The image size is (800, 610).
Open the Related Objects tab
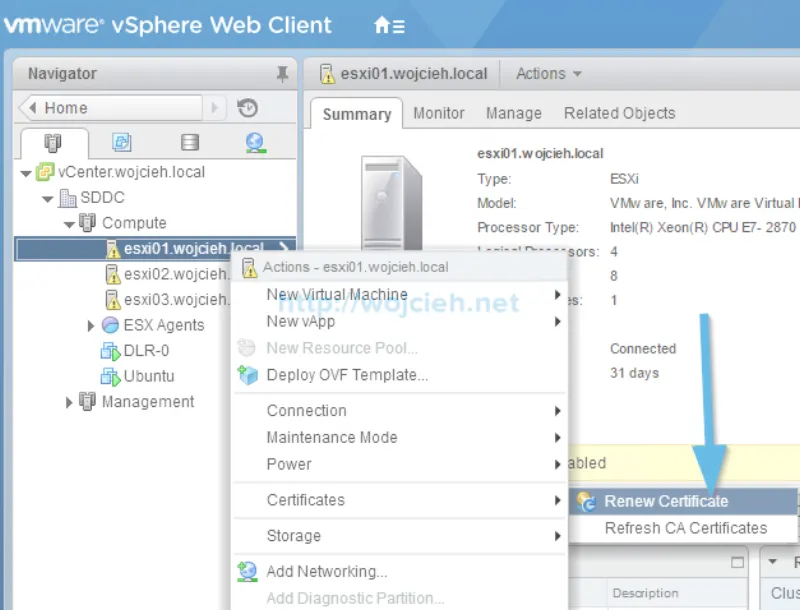pos(619,113)
